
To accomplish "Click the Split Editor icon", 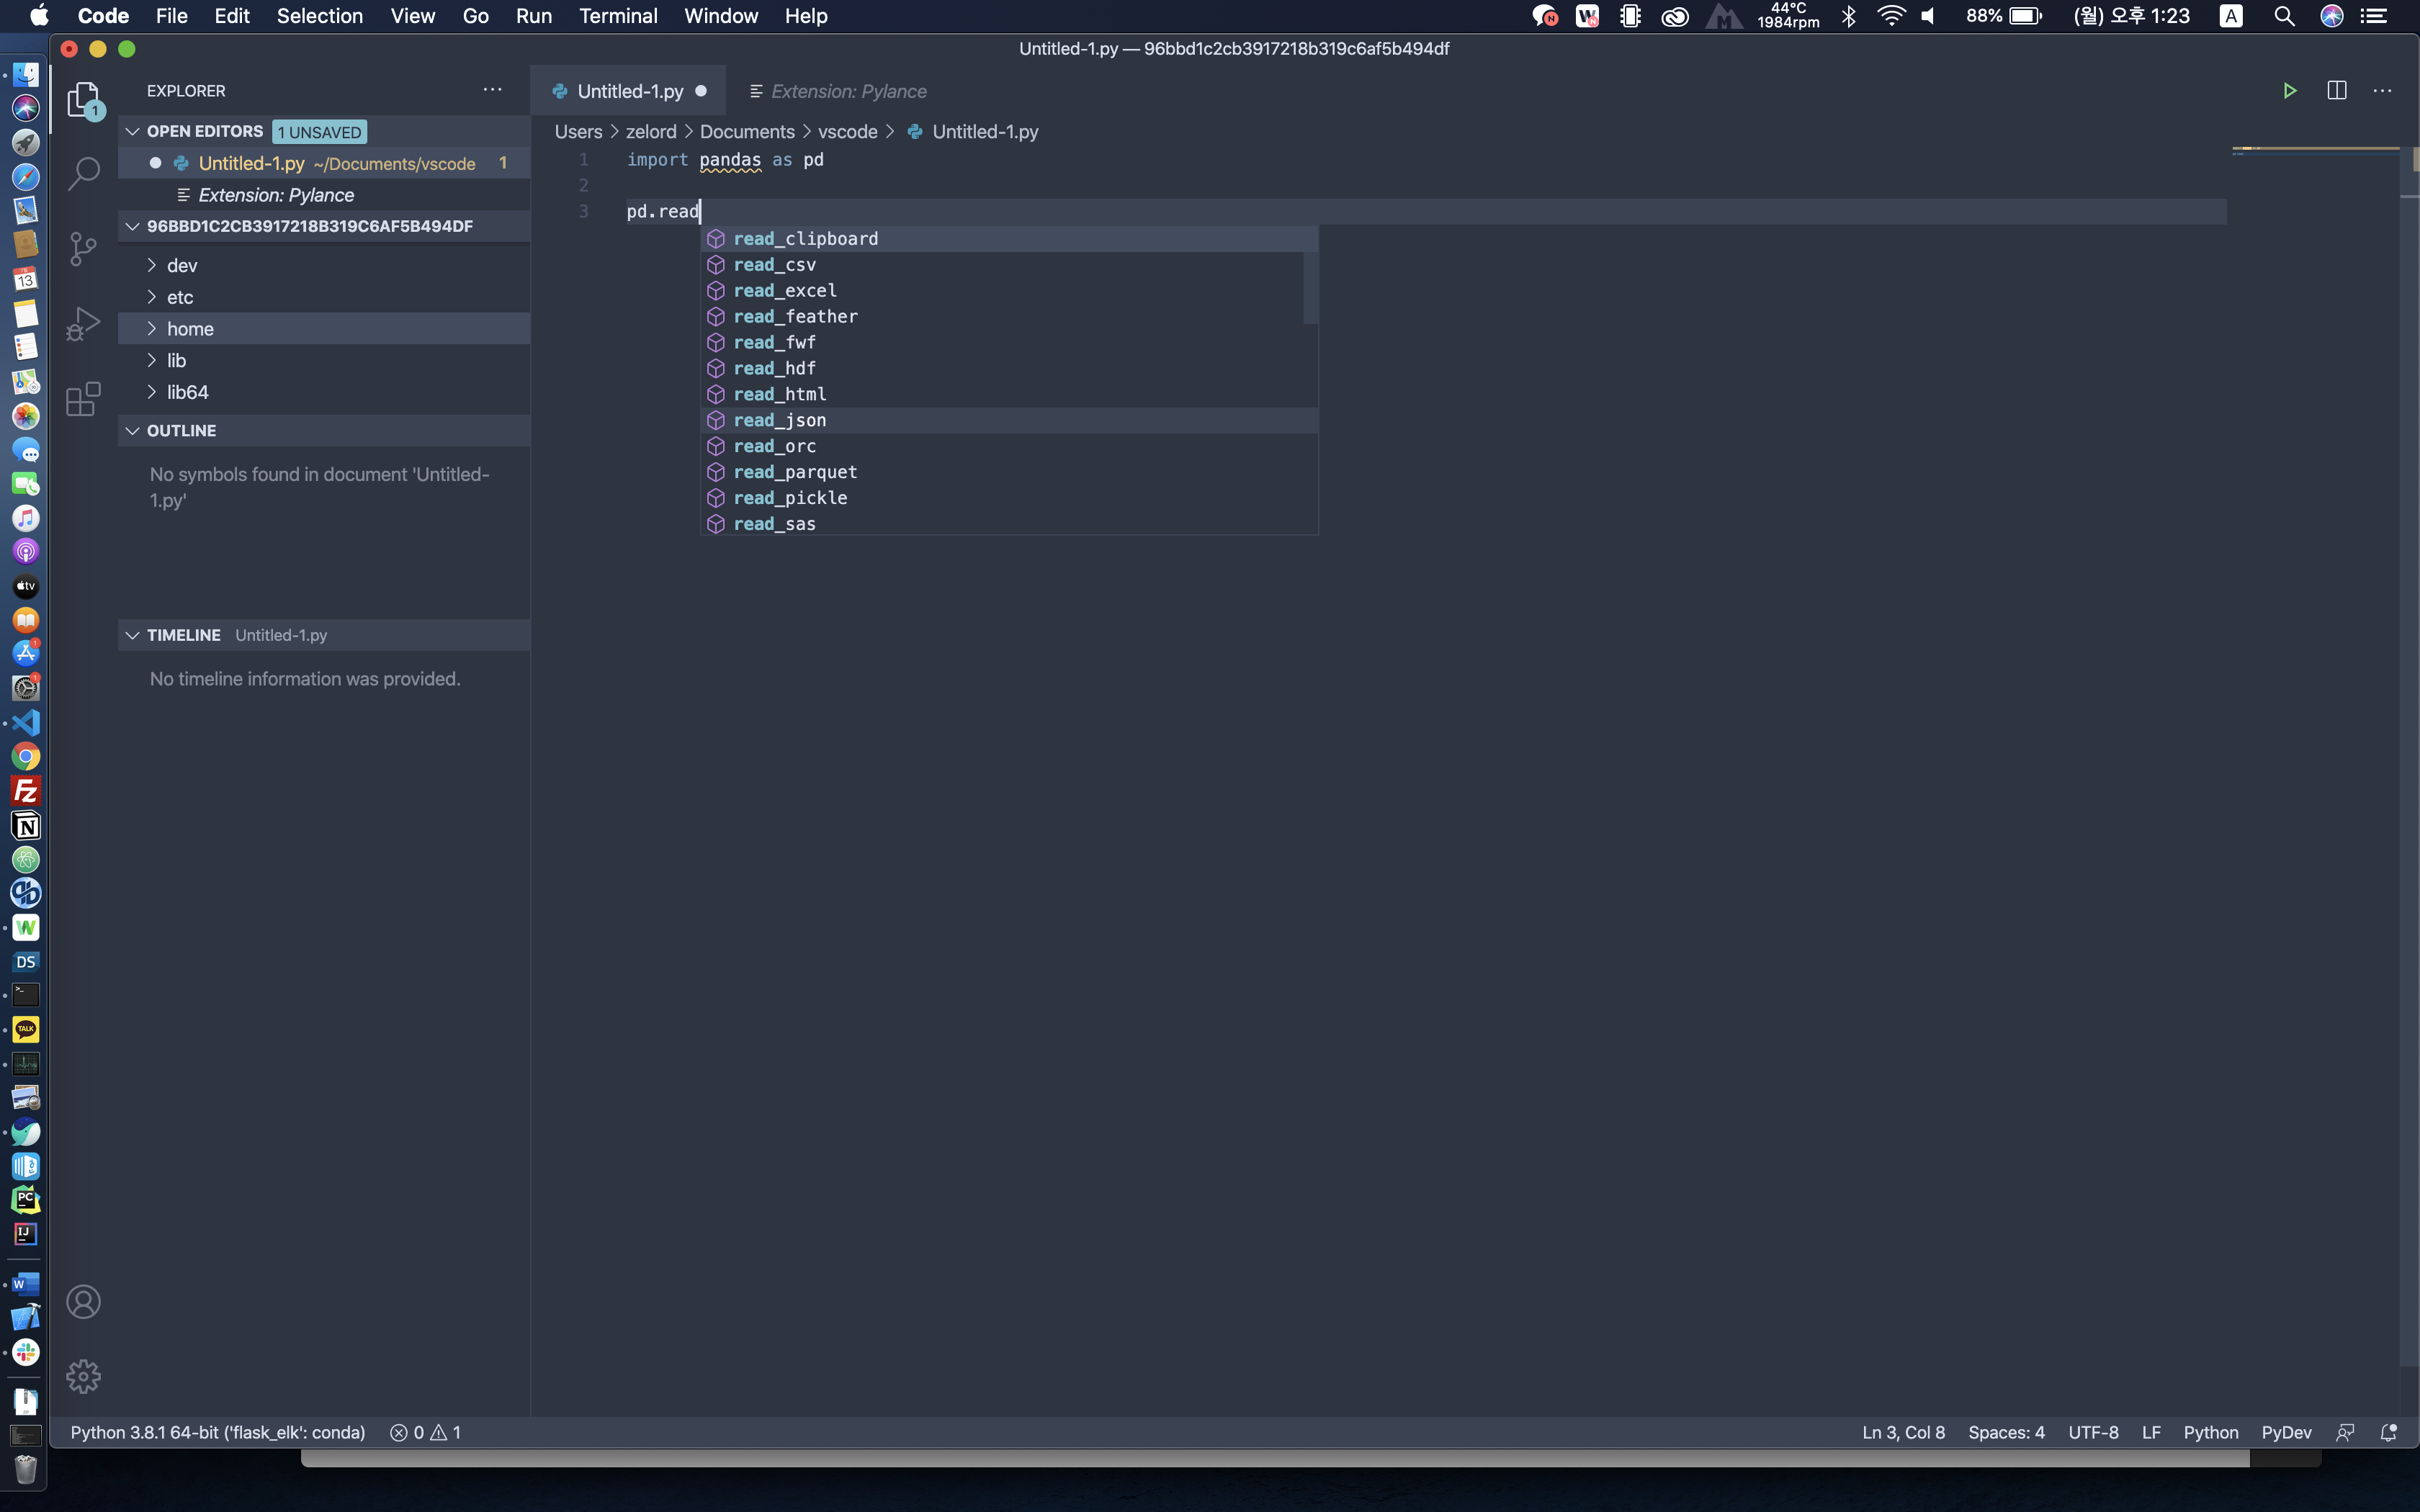I will point(2336,91).
